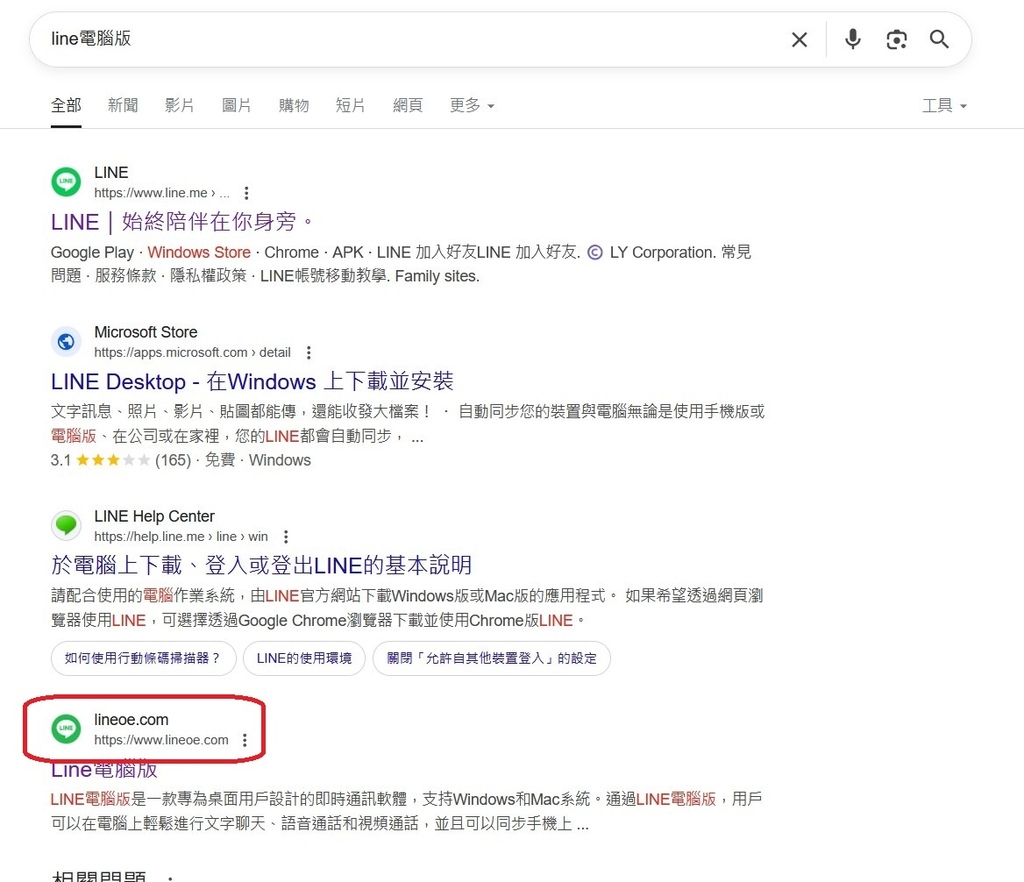Viewport: 1024px width, 882px height.
Task: Open the three-dot menu for the lineoe.com result
Action: (x=245, y=740)
